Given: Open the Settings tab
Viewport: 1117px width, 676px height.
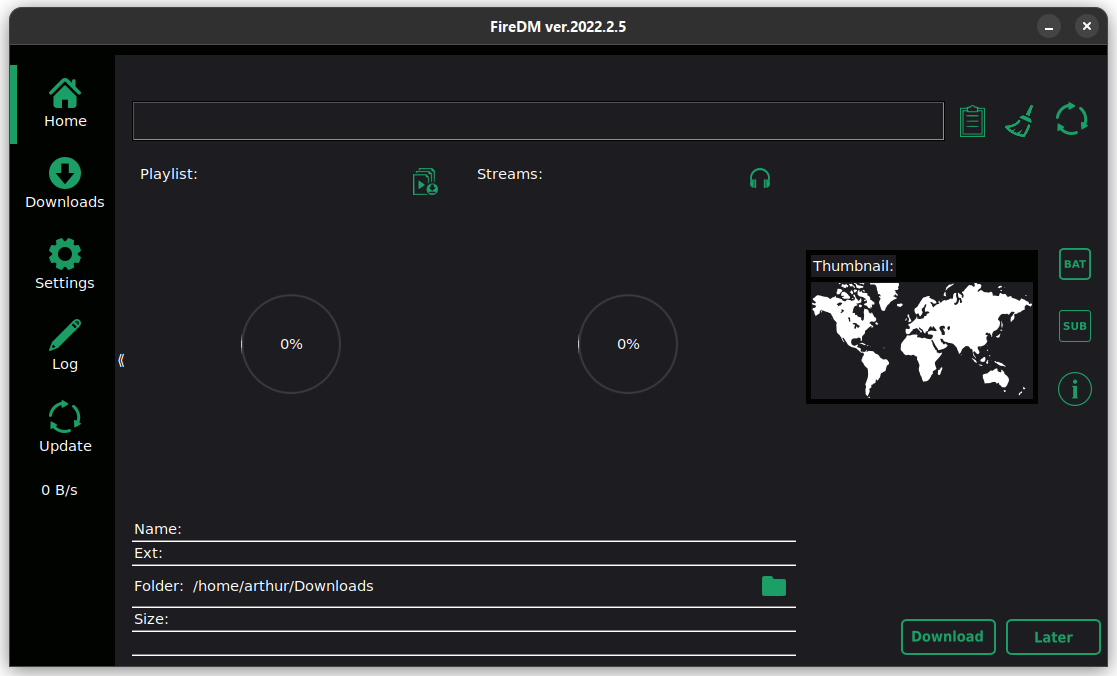Looking at the screenshot, I should pyautogui.click(x=65, y=264).
